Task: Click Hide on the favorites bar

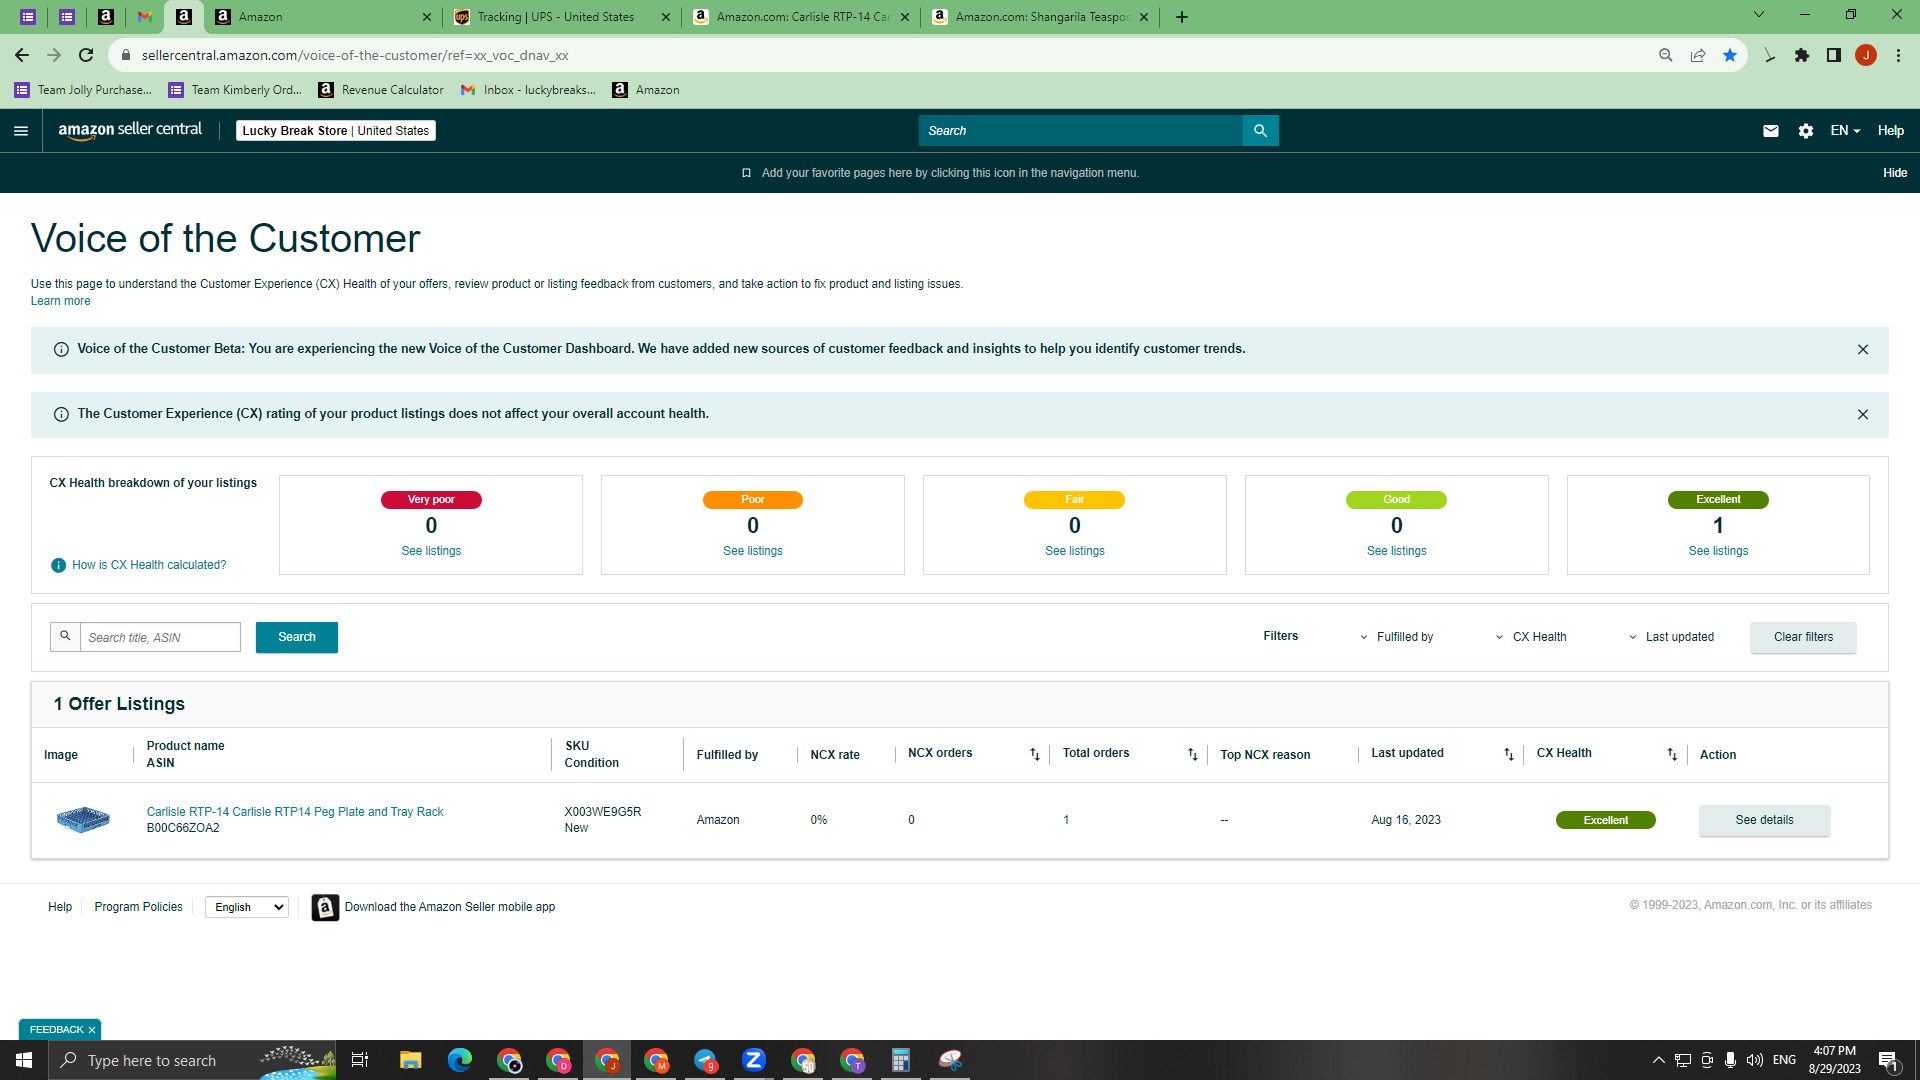Action: coord(1895,173)
